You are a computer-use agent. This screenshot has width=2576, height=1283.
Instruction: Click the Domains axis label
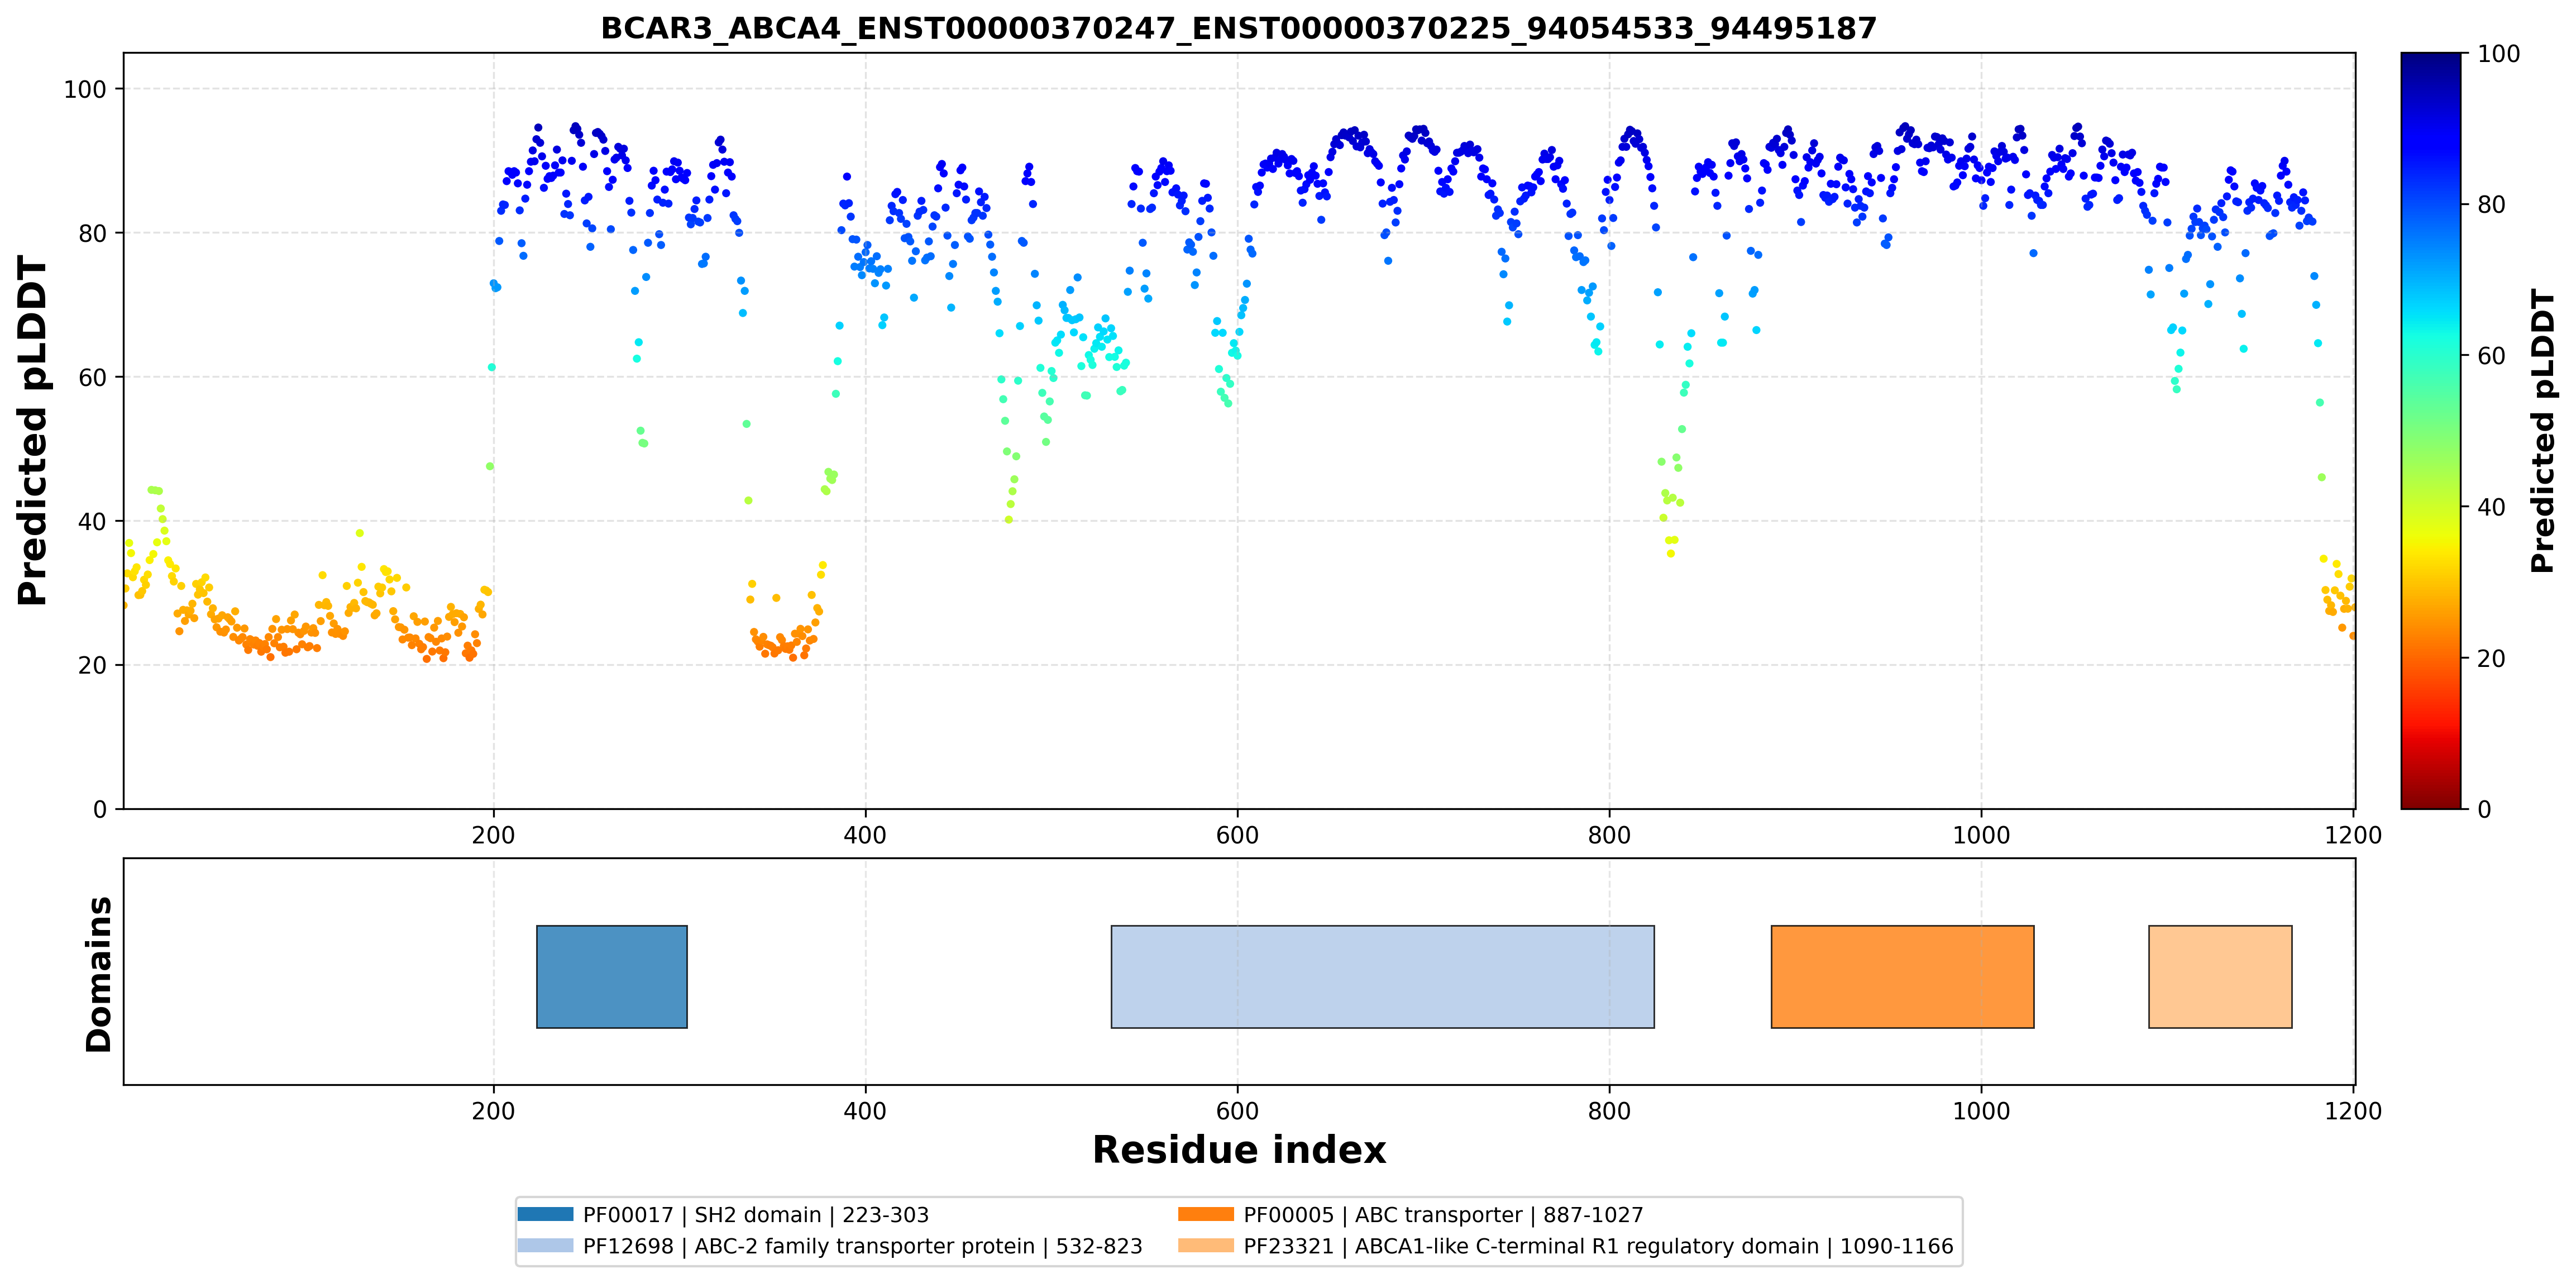(x=99, y=974)
